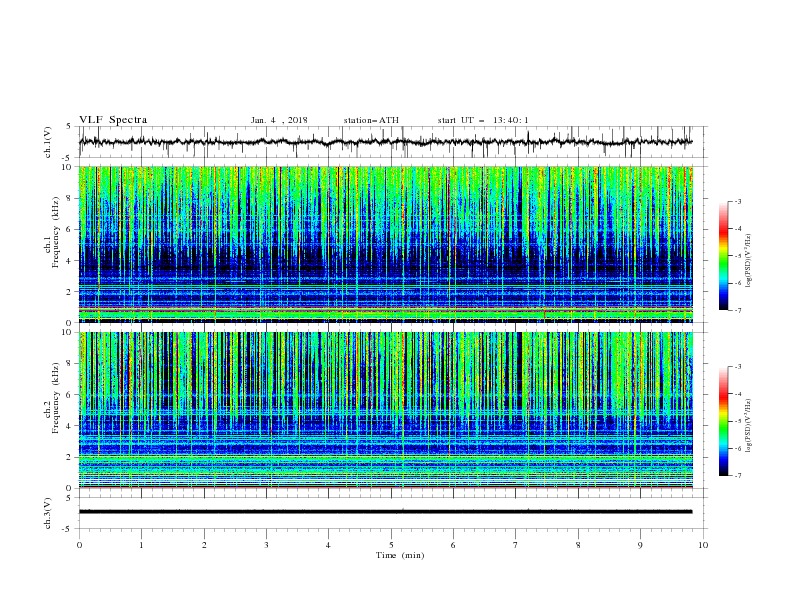Image resolution: width=792 pixels, height=612 pixels.
Task: Click the time axis tick label "9"
Action: 640,545
